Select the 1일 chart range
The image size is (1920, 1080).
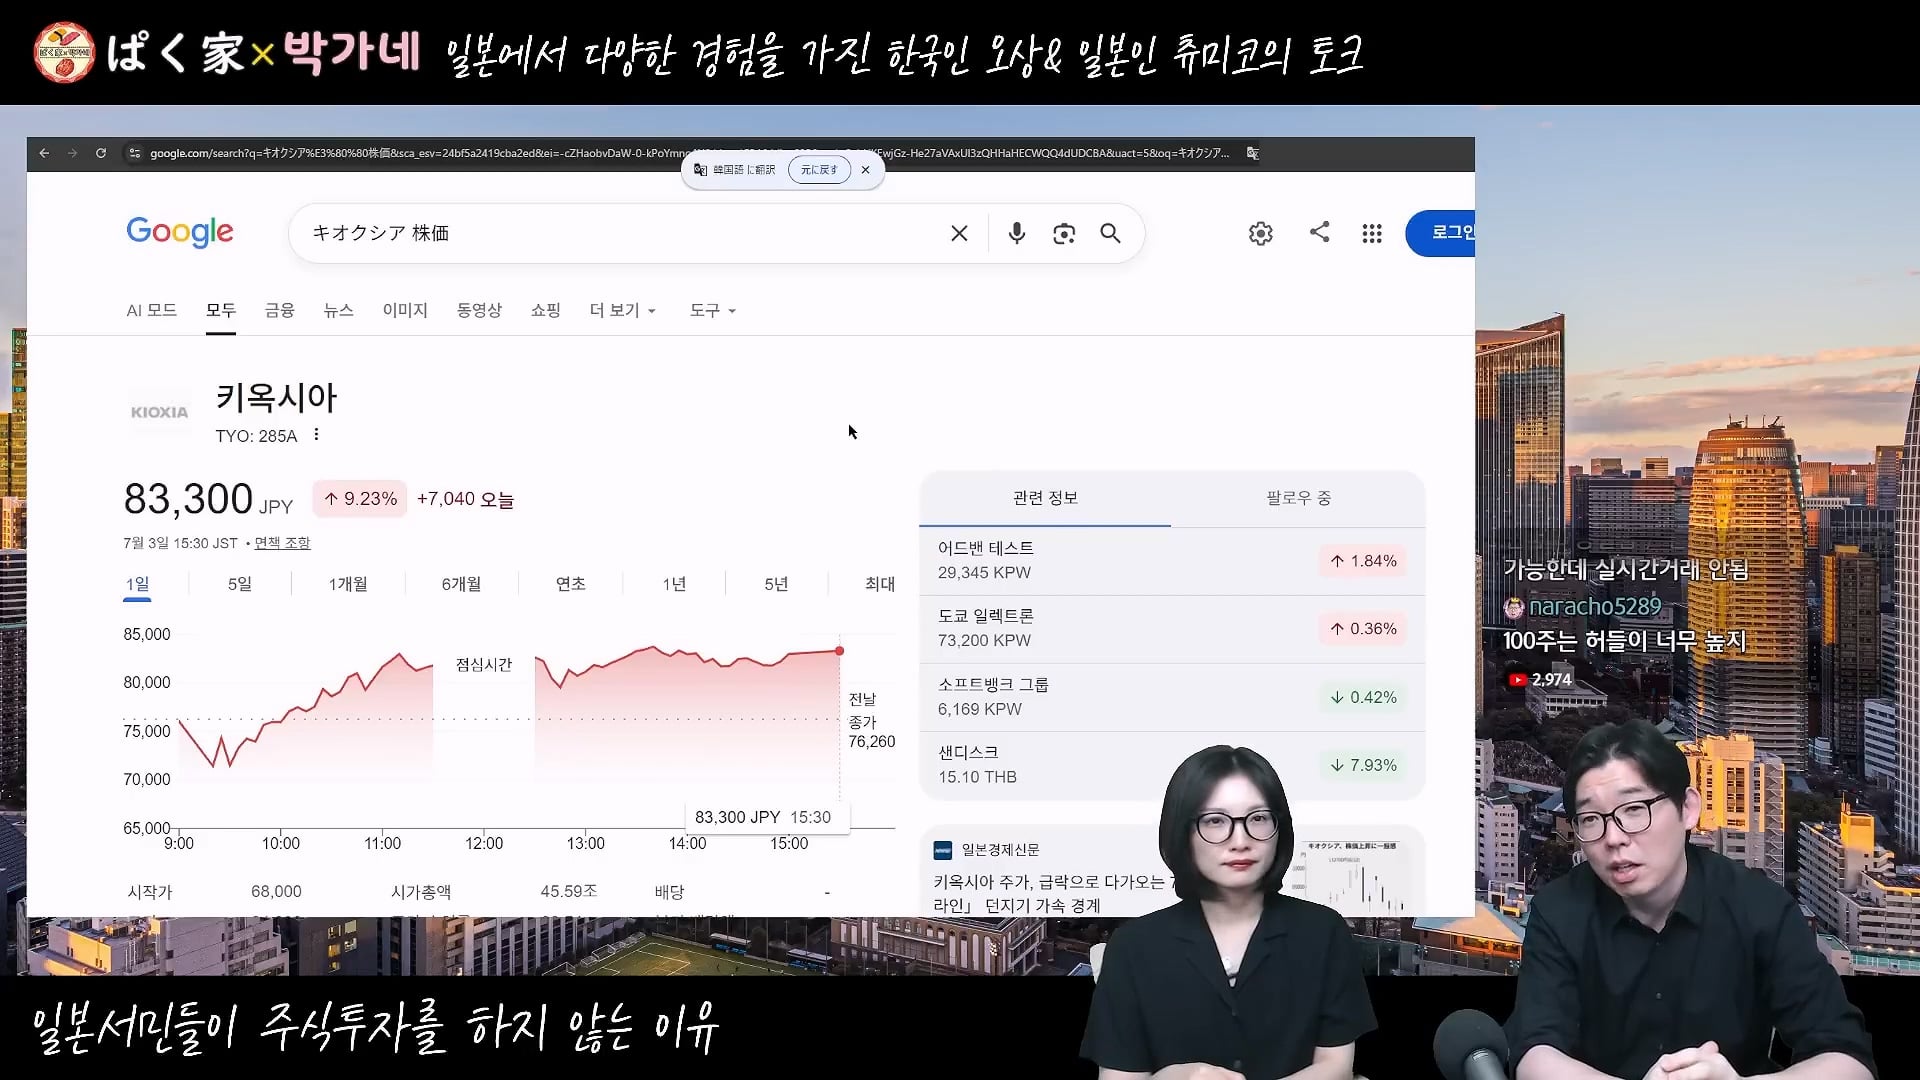(x=137, y=584)
